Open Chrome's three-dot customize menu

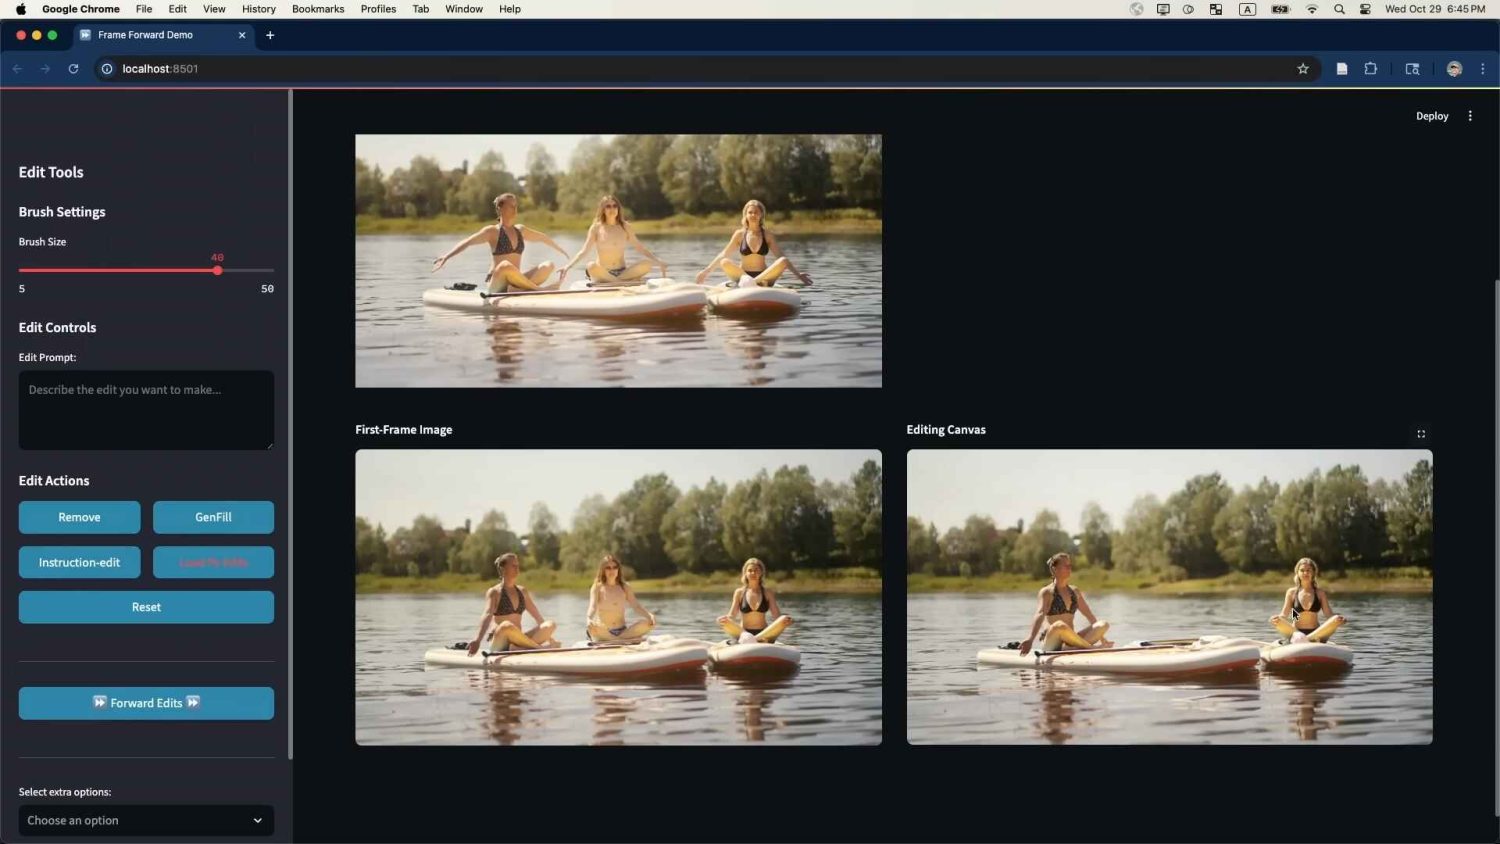pyautogui.click(x=1483, y=68)
